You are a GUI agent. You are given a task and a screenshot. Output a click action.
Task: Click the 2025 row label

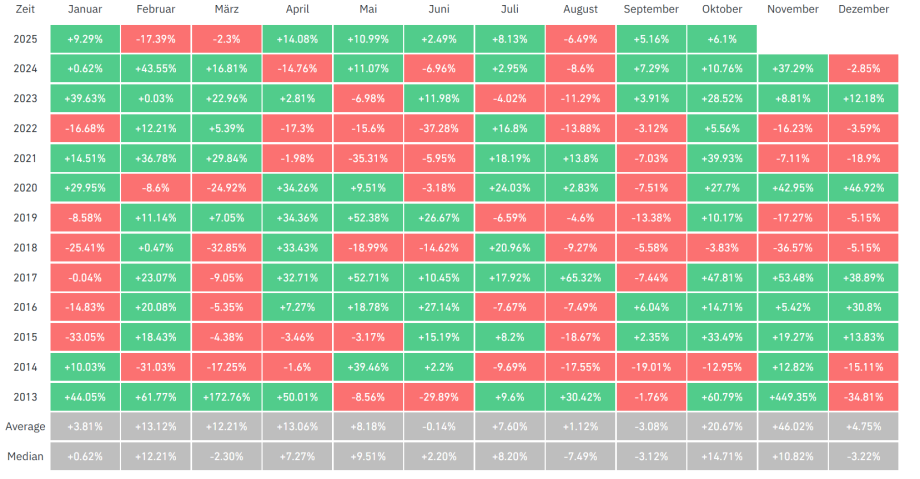(25, 38)
